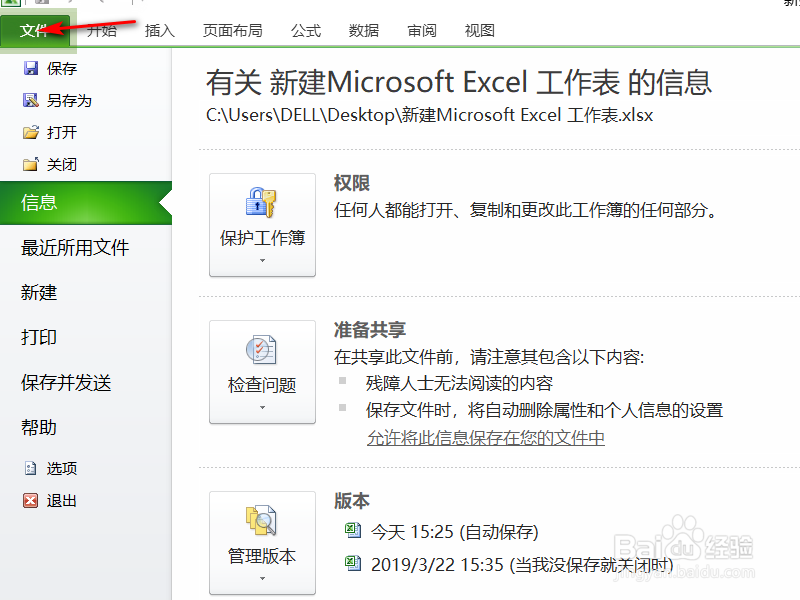This screenshot has height=600, width=800.
Task: Click the 关闭 menu label
Action: [62, 164]
